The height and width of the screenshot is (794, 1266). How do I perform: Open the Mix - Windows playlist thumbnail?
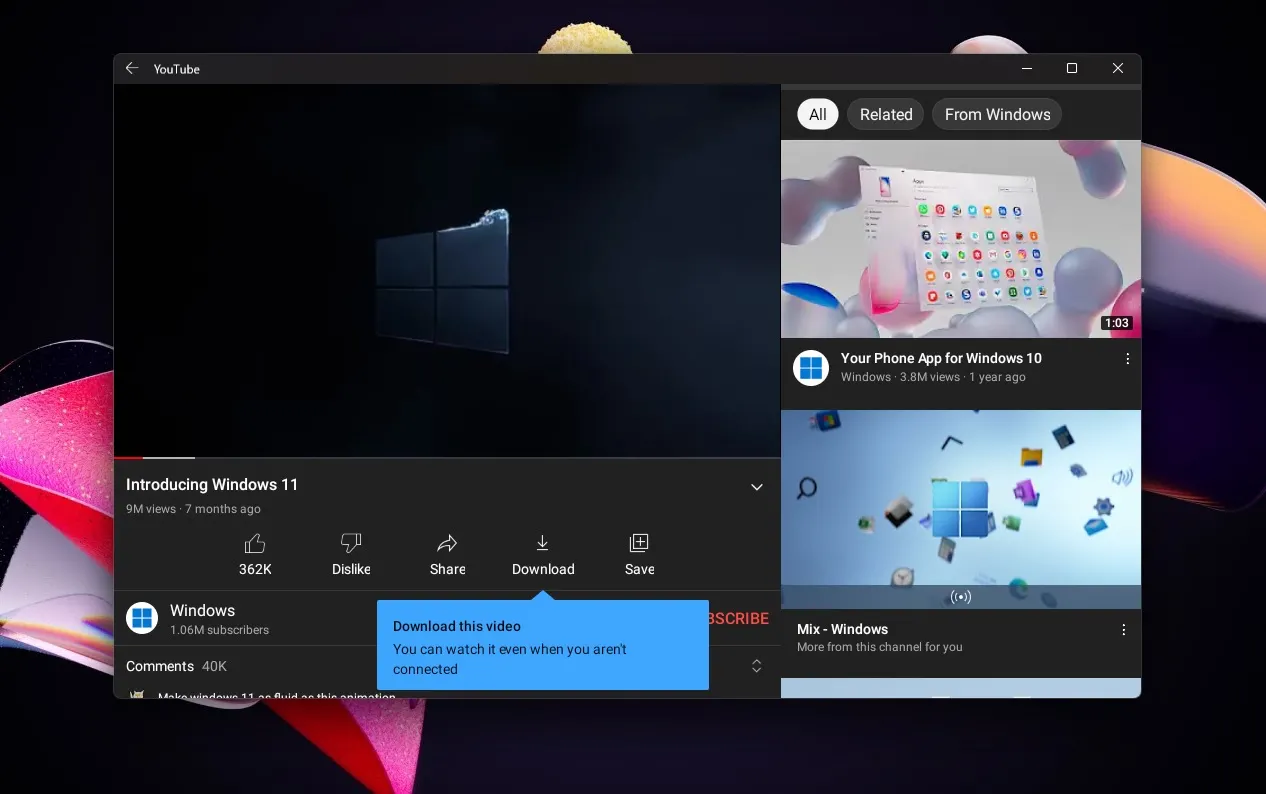(x=960, y=508)
